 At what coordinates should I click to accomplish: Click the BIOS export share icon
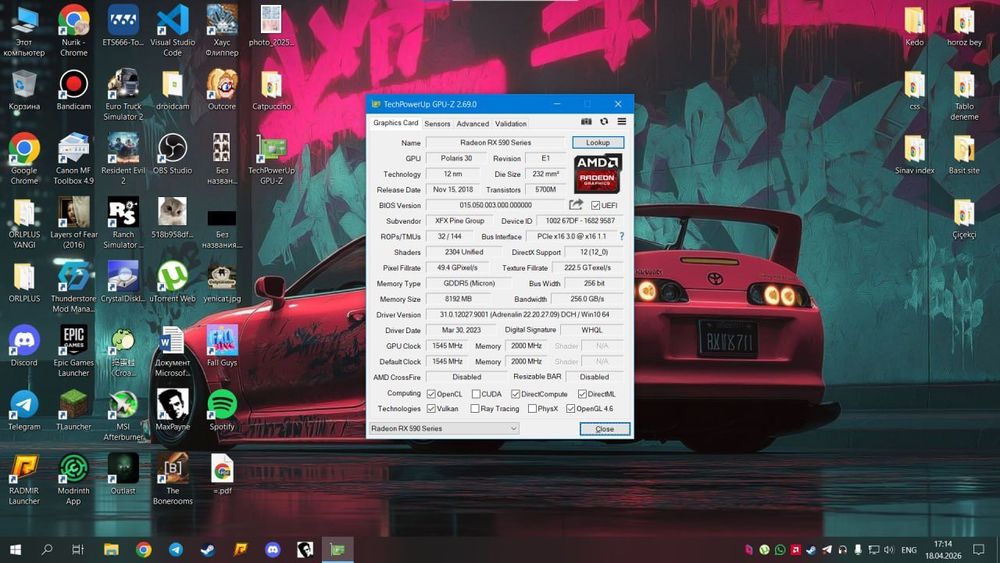576,205
